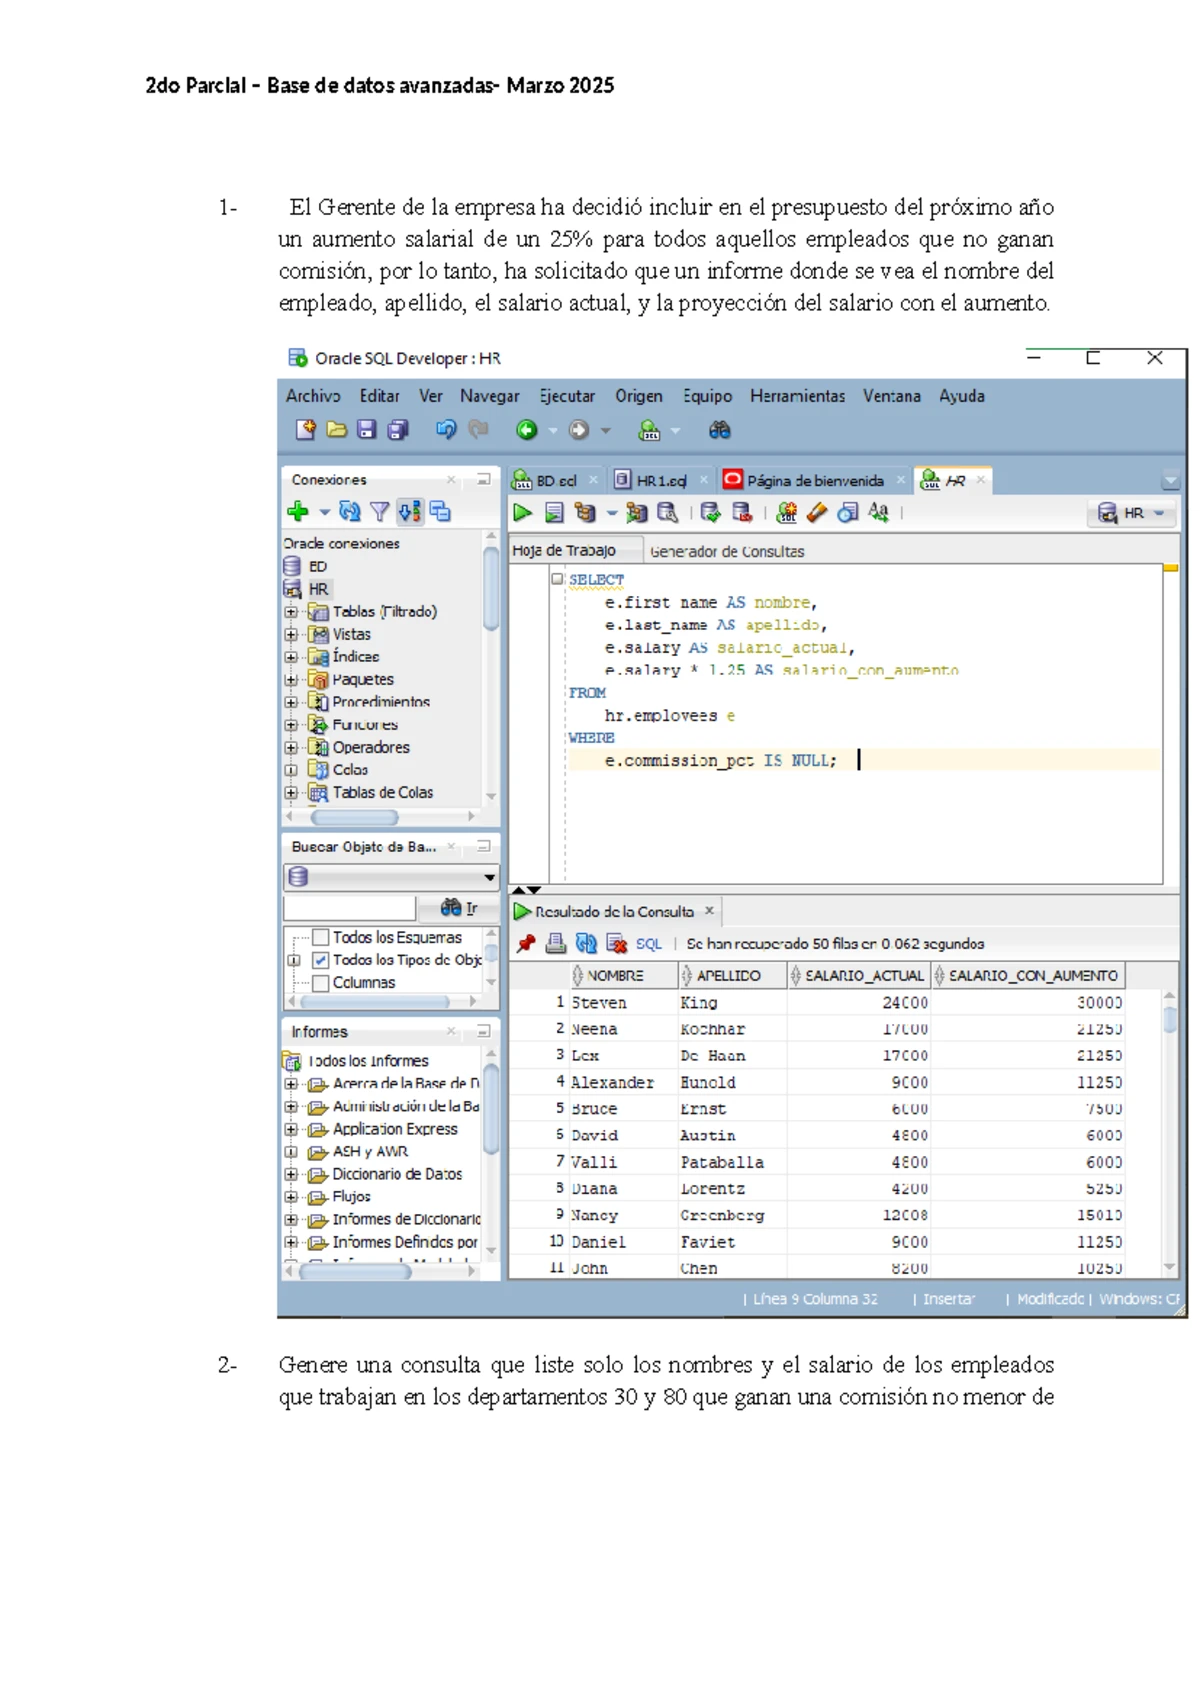
Task: Click the binoculars Find icon in main toolbar
Action: pyautogui.click(x=719, y=430)
